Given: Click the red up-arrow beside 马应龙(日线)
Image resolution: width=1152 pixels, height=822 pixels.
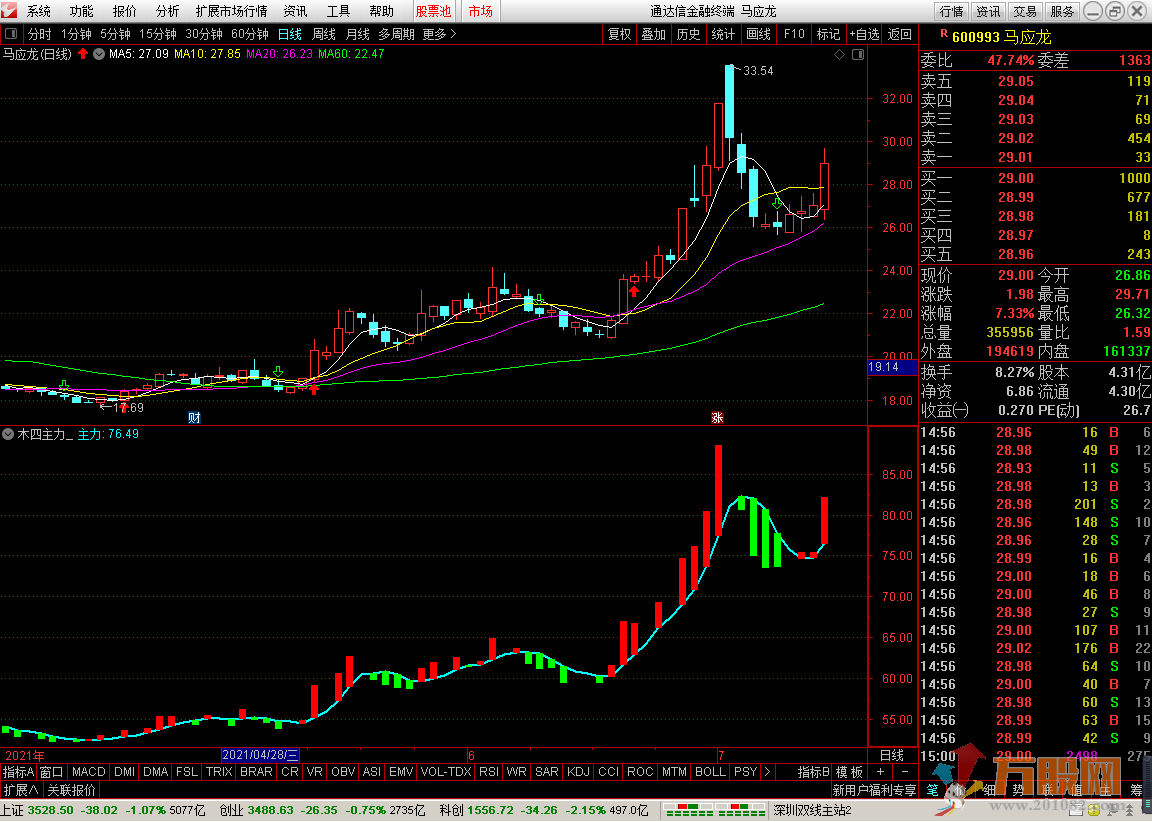Looking at the screenshot, I should pos(83,54).
